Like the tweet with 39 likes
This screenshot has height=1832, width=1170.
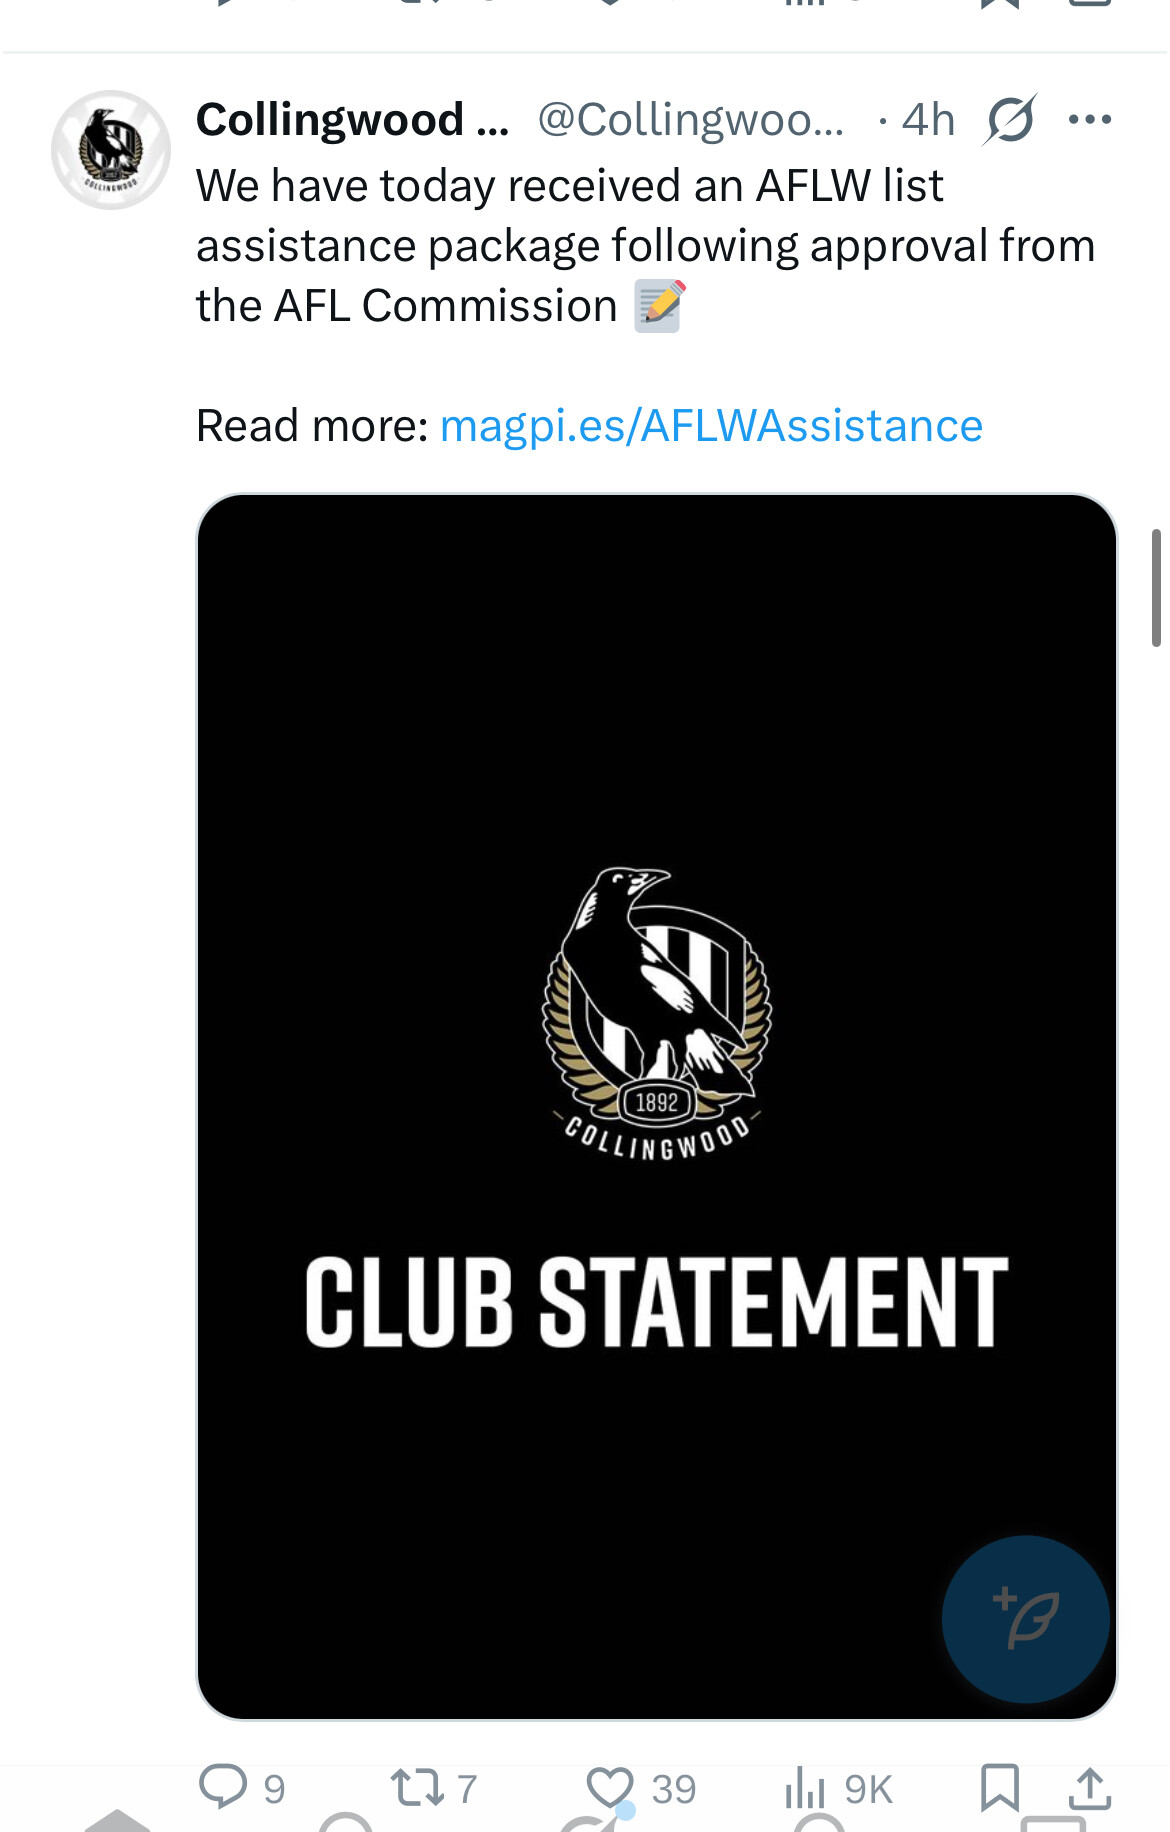tap(610, 1787)
